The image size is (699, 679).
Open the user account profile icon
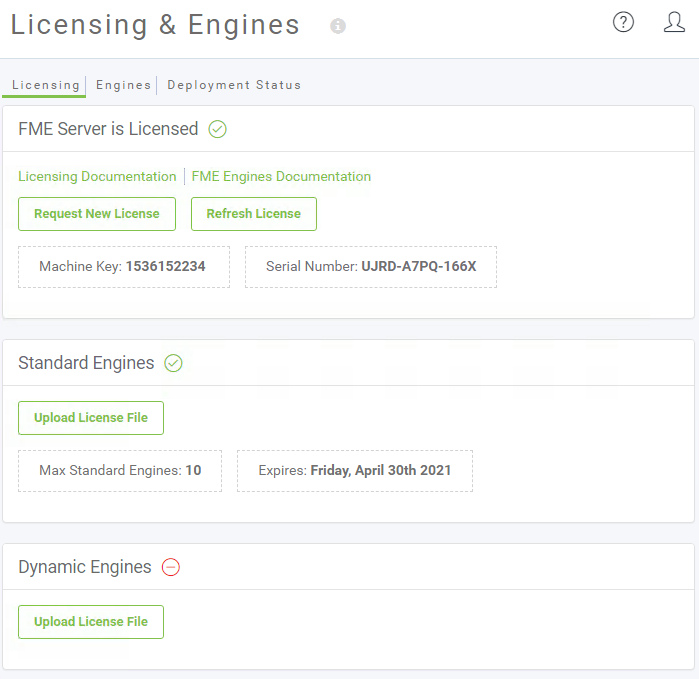tap(674, 22)
